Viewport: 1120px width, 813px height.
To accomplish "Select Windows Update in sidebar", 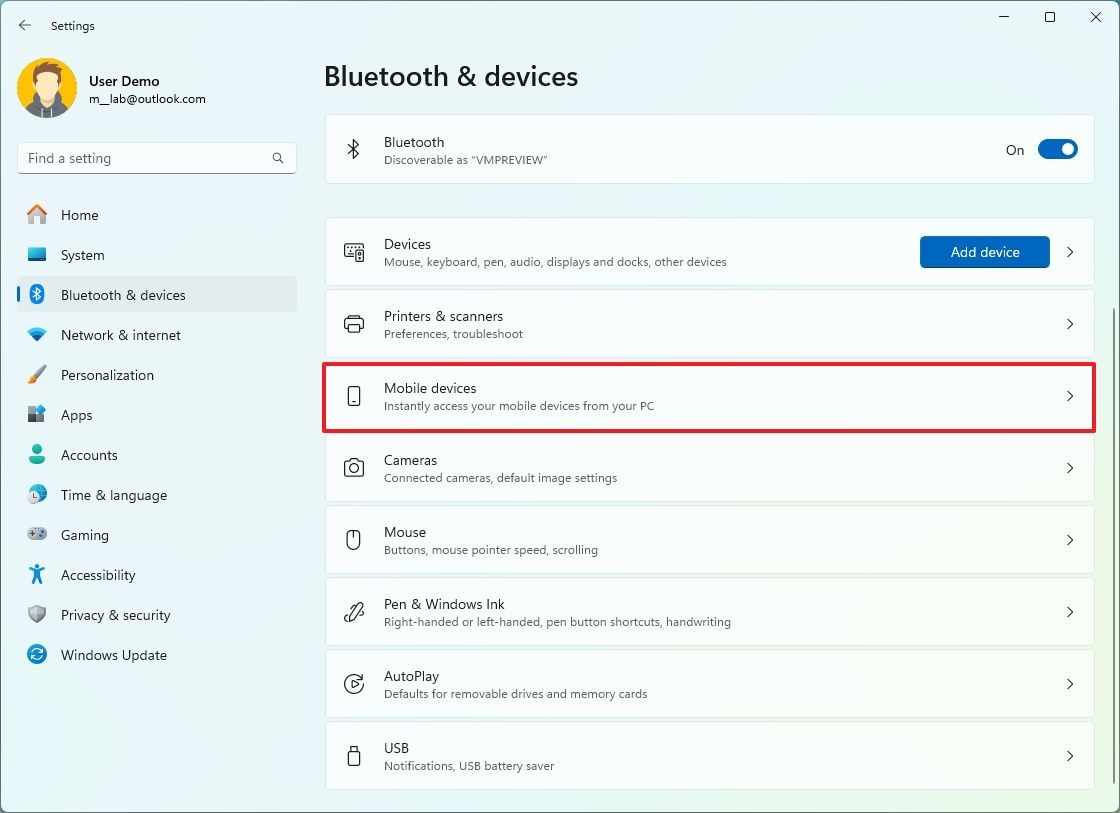I will pos(113,655).
